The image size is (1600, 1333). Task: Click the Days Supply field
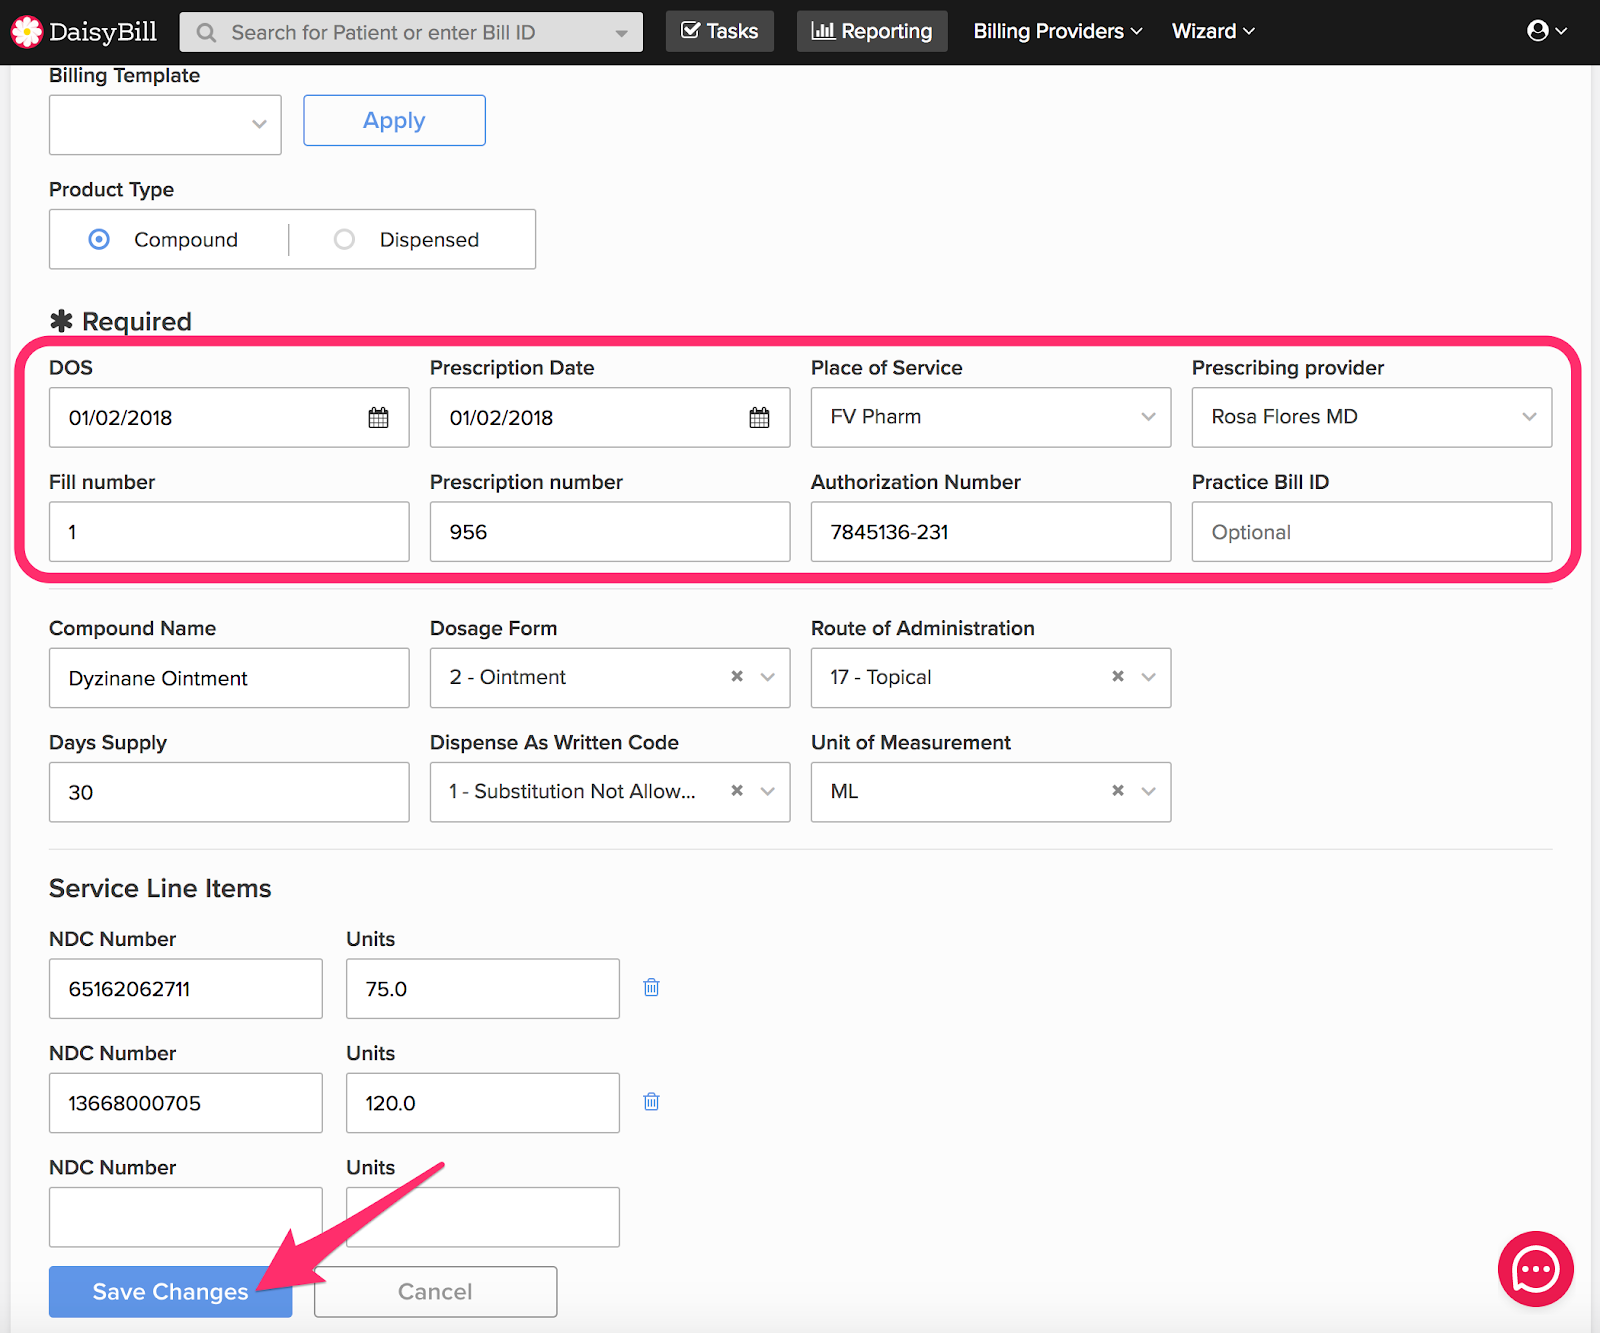coord(229,791)
